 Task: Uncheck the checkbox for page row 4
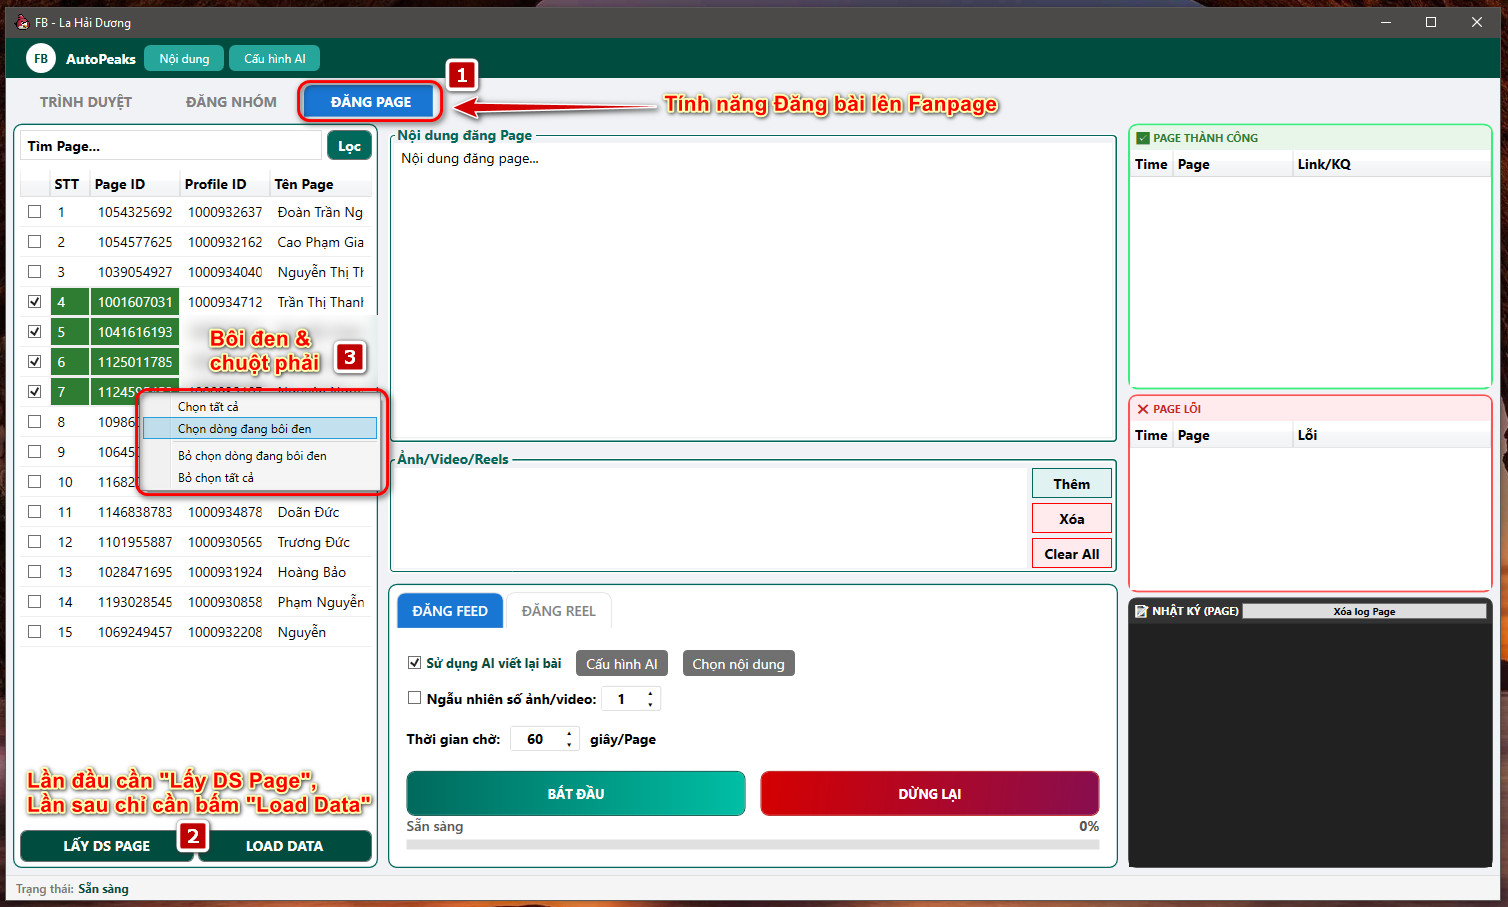coord(35,302)
